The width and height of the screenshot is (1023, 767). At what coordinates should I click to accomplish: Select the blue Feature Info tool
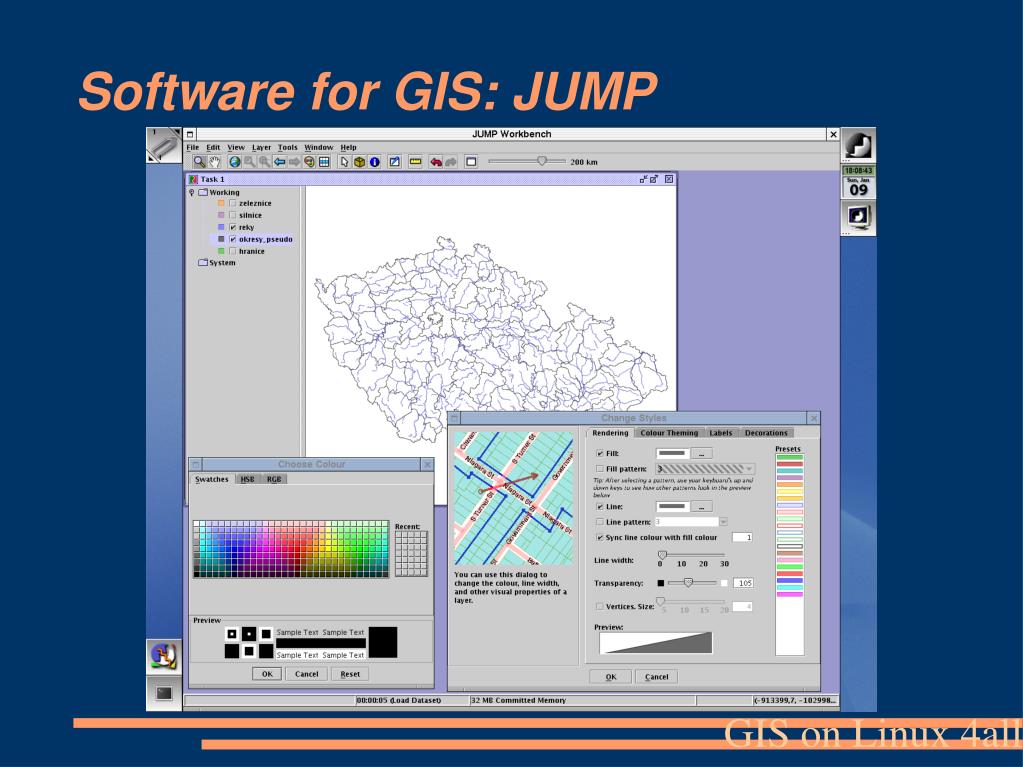pos(374,162)
